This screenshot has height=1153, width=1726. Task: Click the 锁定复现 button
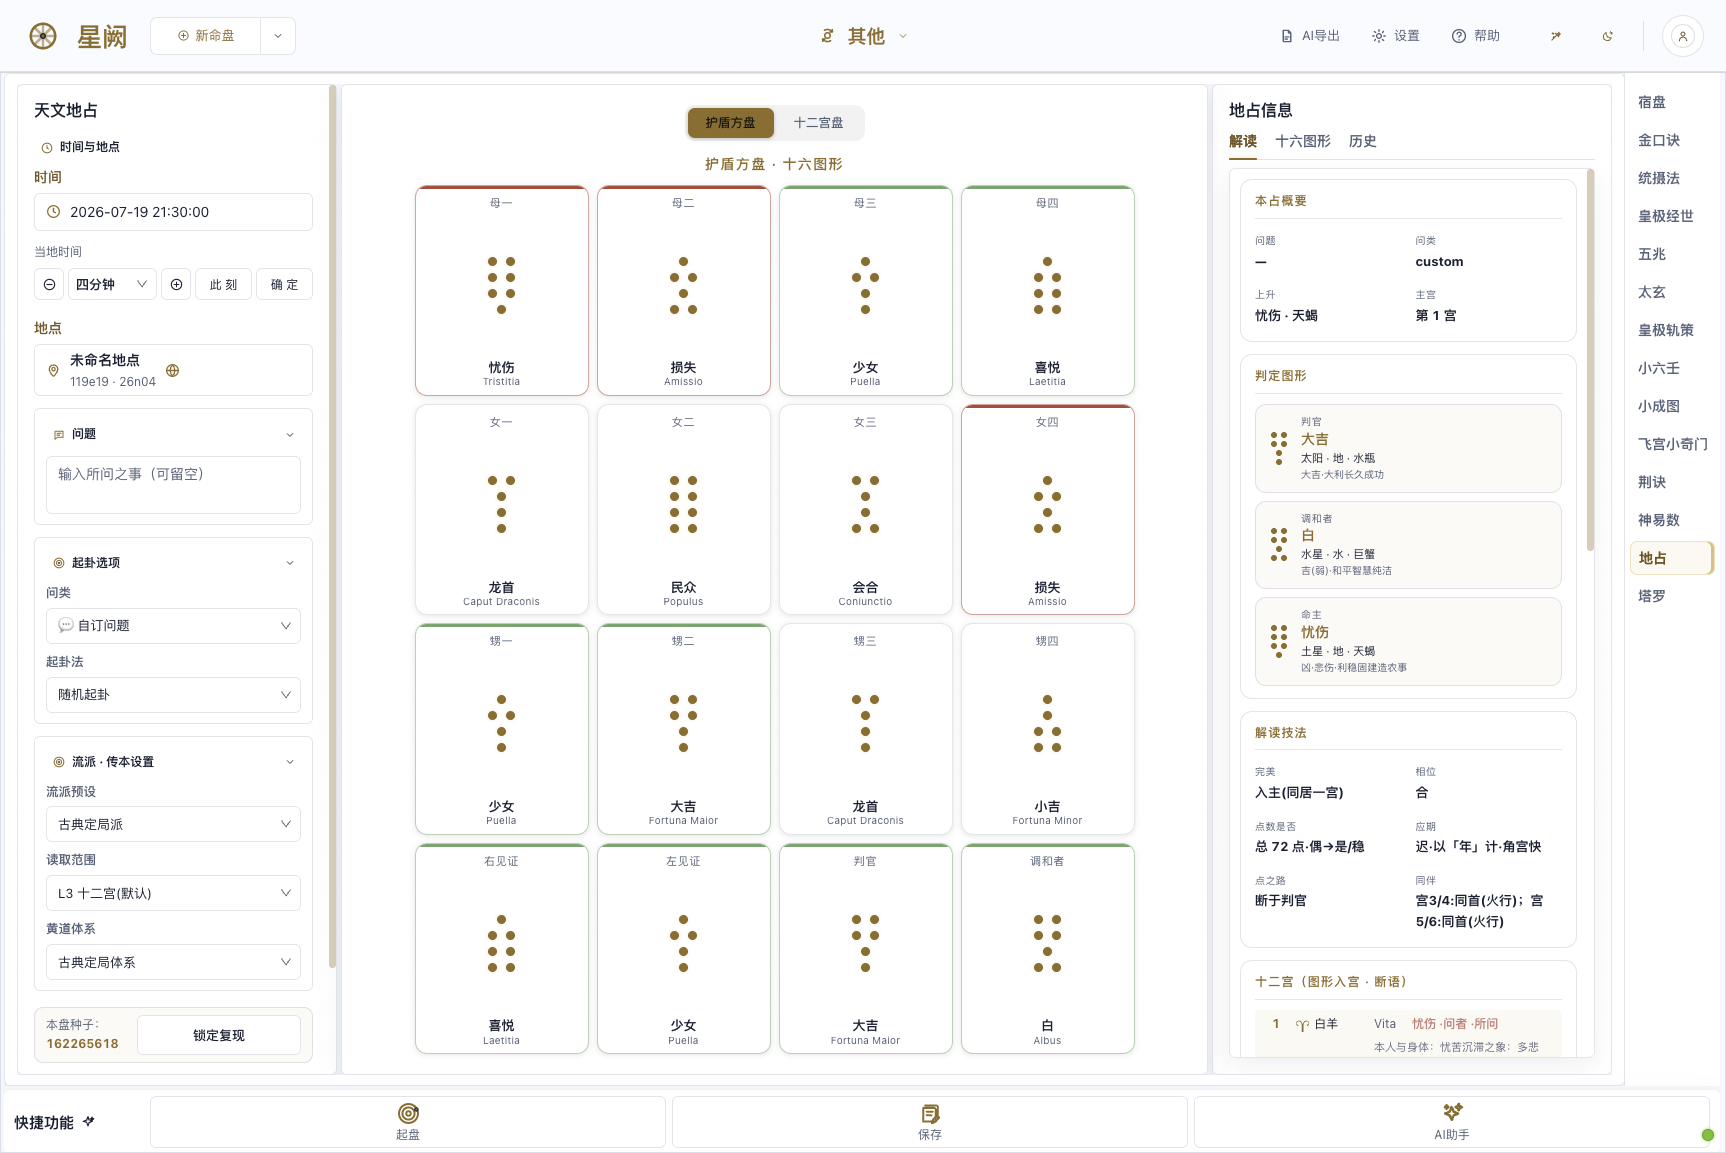pyautogui.click(x=219, y=1036)
